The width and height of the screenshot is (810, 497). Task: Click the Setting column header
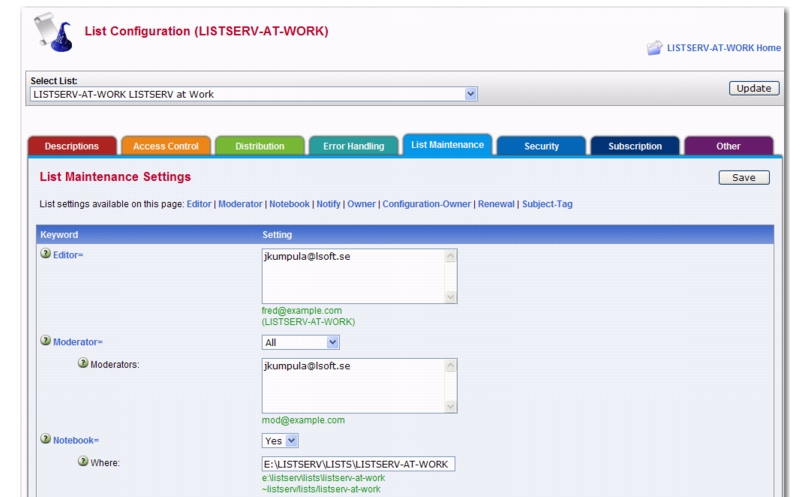[x=277, y=235]
